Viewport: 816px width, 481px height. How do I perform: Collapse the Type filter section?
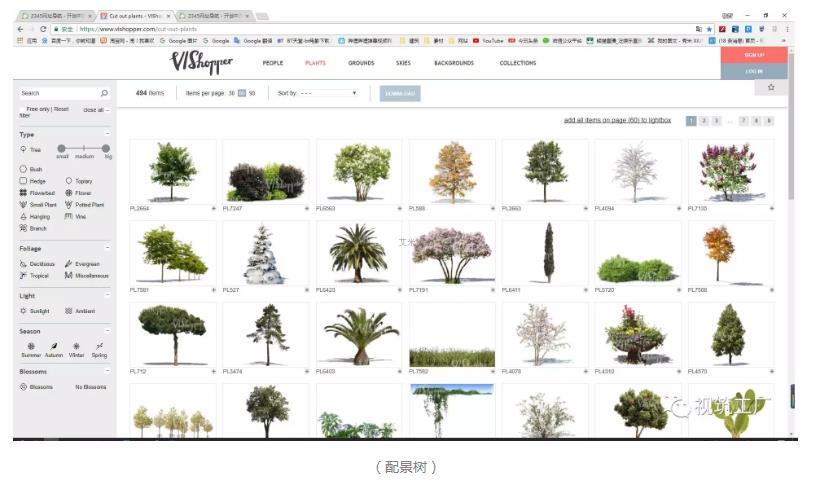click(107, 134)
